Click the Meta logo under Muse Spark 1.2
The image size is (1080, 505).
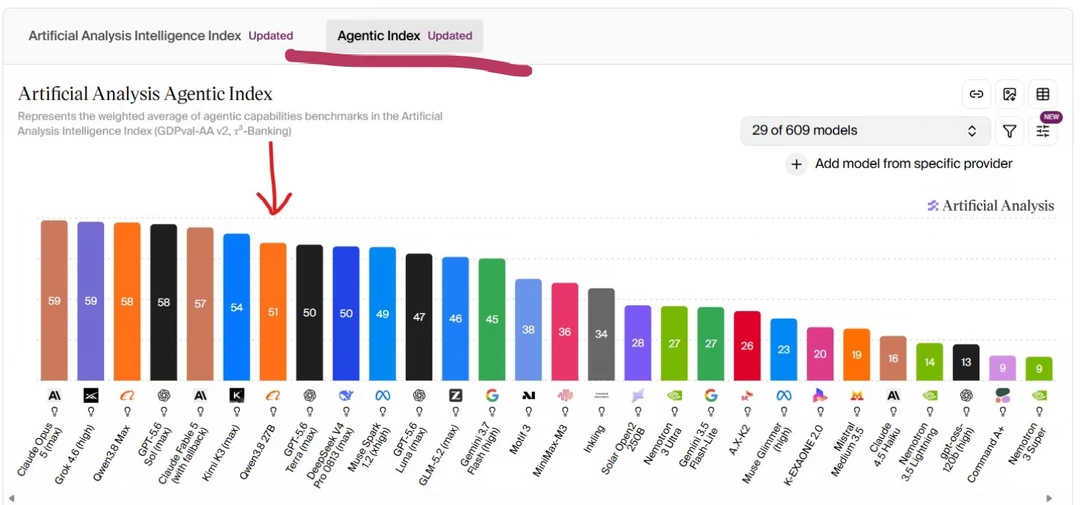[x=382, y=395]
